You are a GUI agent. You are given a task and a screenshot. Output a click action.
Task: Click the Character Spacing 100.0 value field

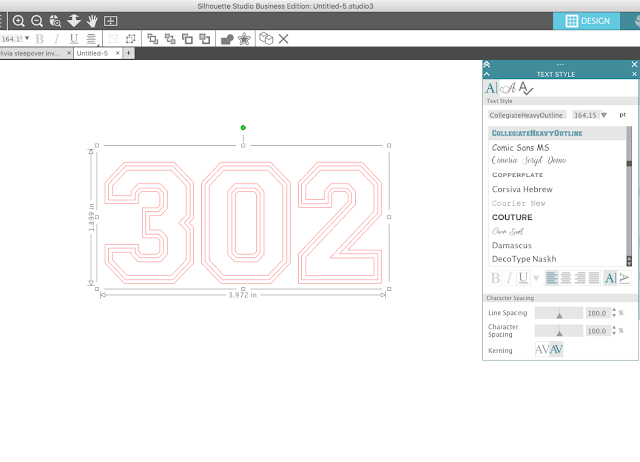[x=598, y=331]
